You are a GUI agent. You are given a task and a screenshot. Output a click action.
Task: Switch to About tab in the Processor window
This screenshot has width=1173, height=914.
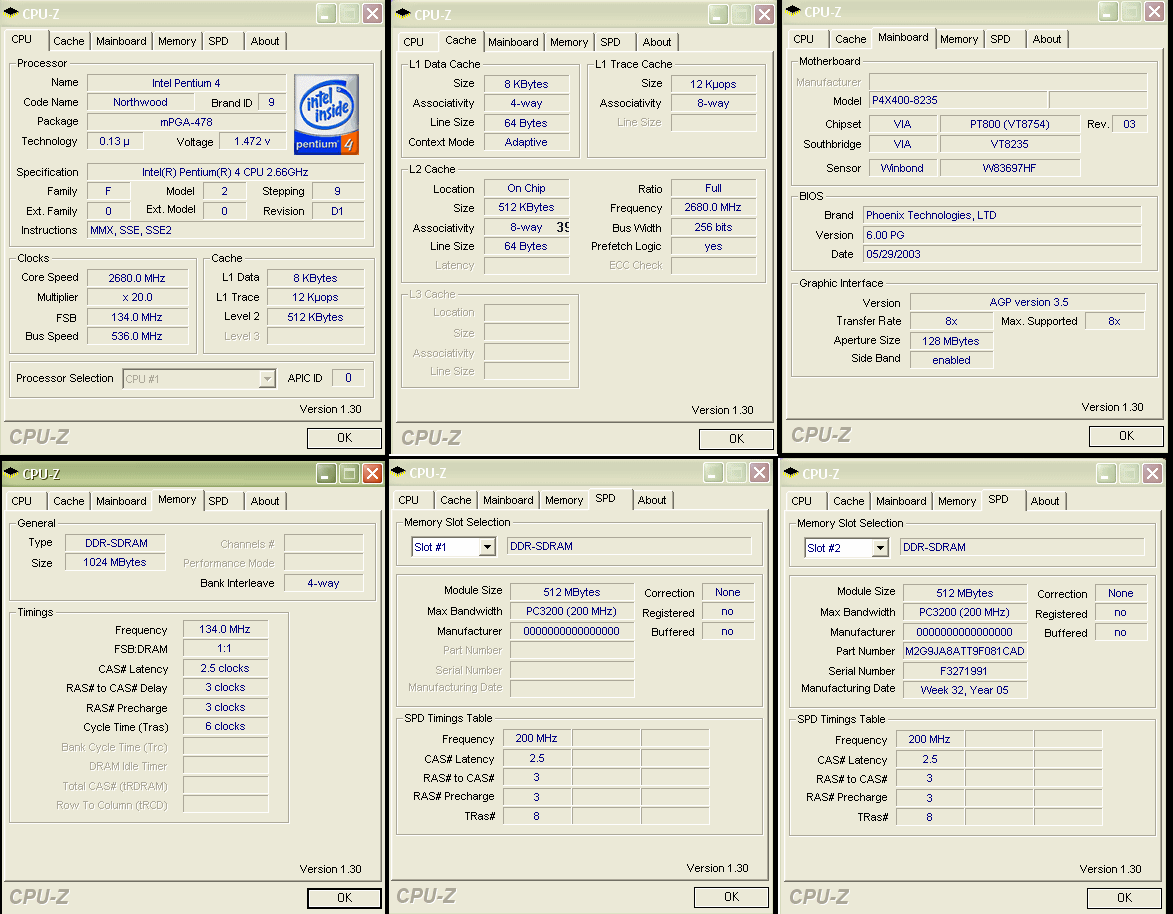(x=265, y=41)
